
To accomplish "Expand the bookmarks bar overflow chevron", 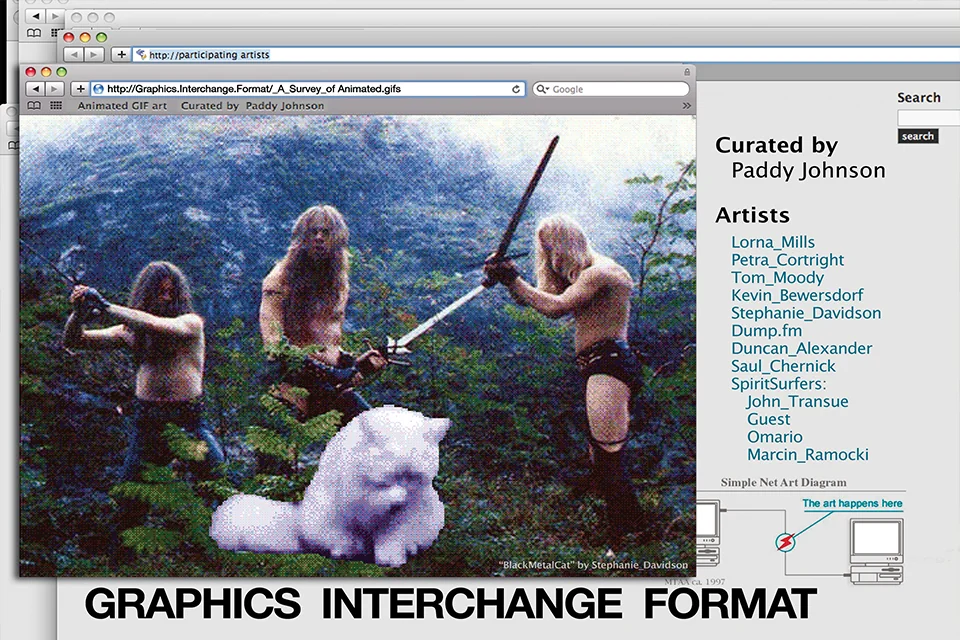I will 686,105.
